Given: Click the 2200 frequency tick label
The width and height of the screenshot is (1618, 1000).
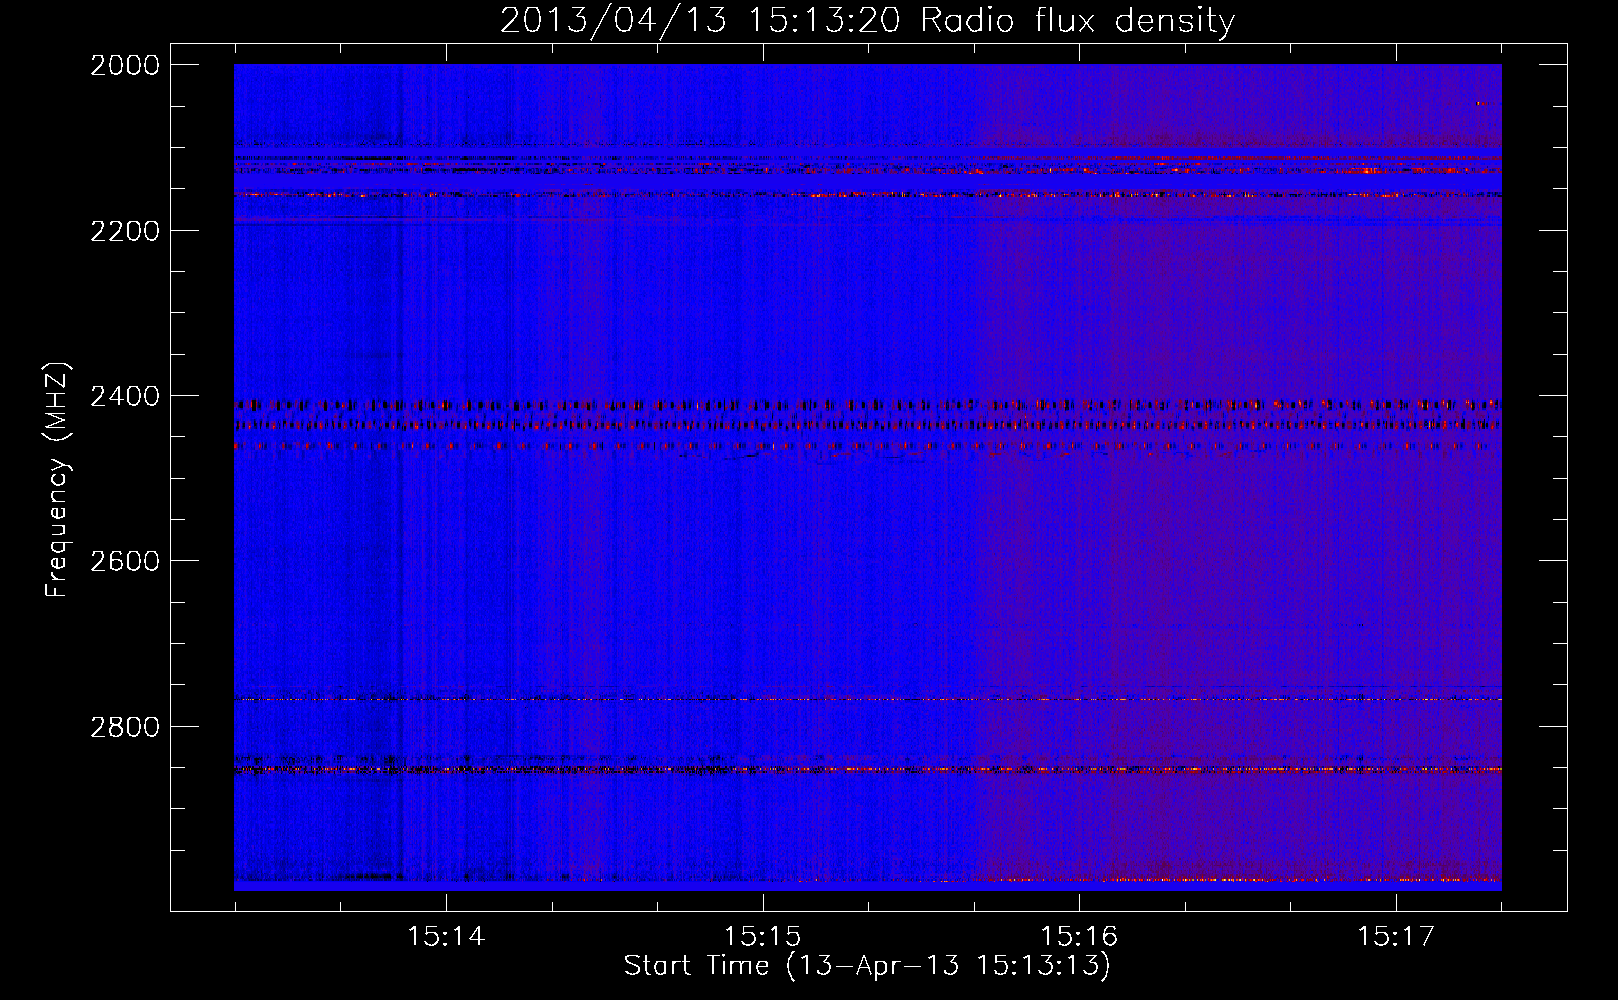Looking at the screenshot, I should click(x=125, y=231).
